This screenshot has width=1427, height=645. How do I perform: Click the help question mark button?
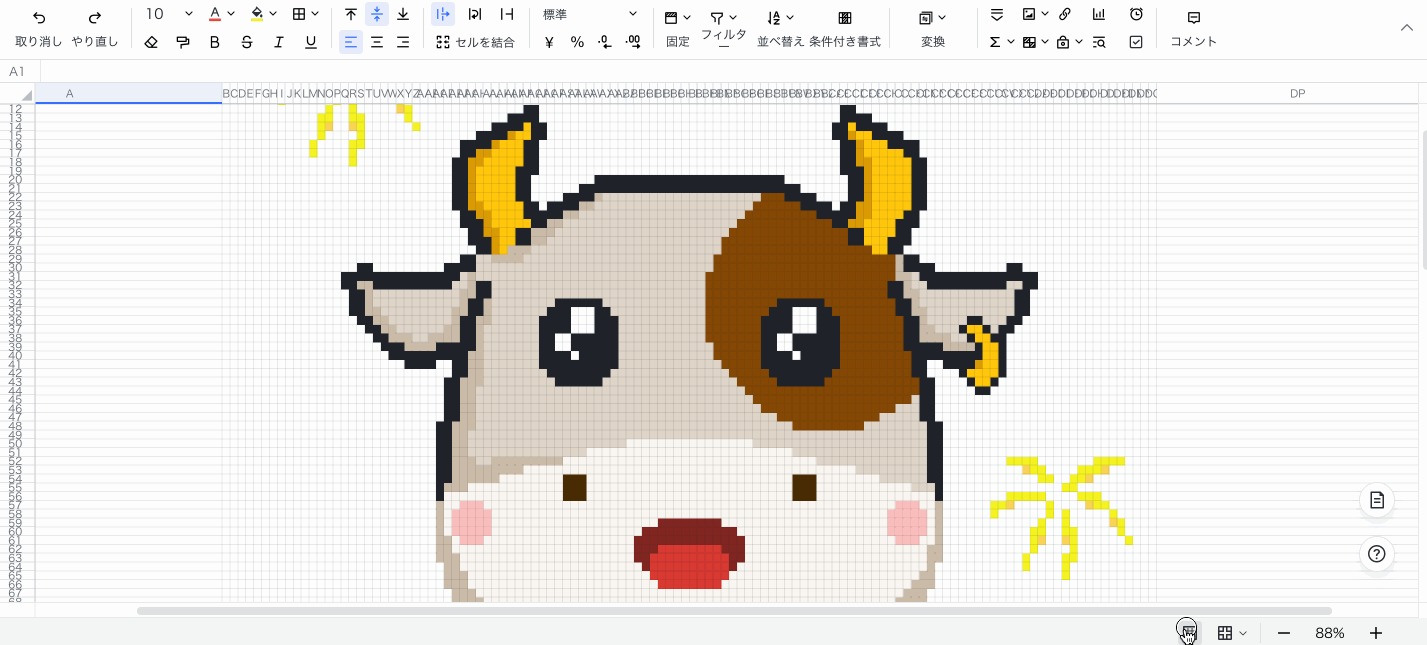(1376, 553)
